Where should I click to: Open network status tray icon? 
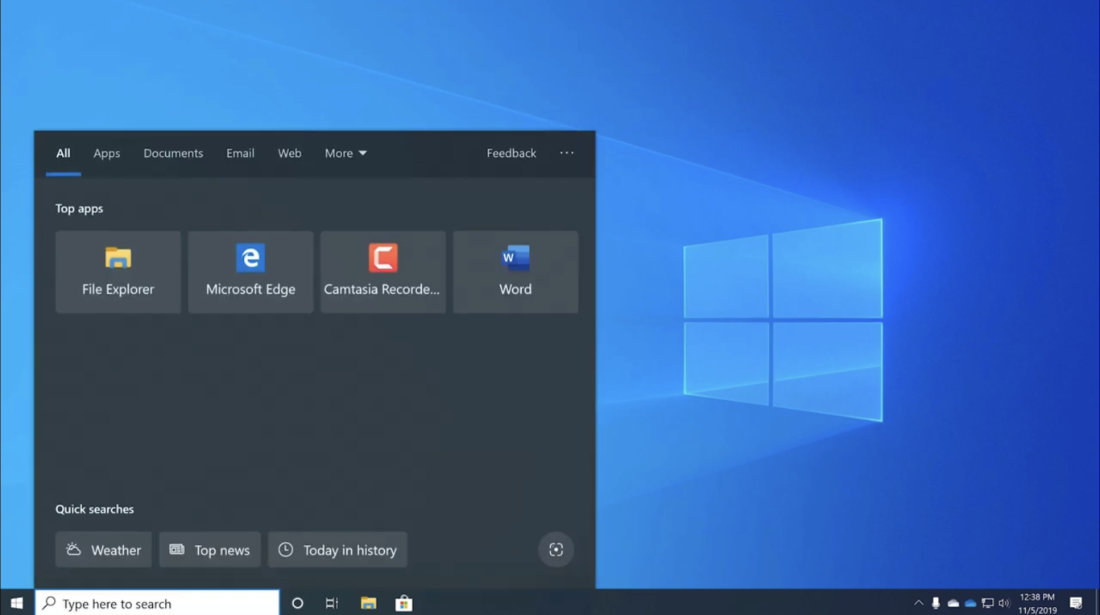pos(988,603)
